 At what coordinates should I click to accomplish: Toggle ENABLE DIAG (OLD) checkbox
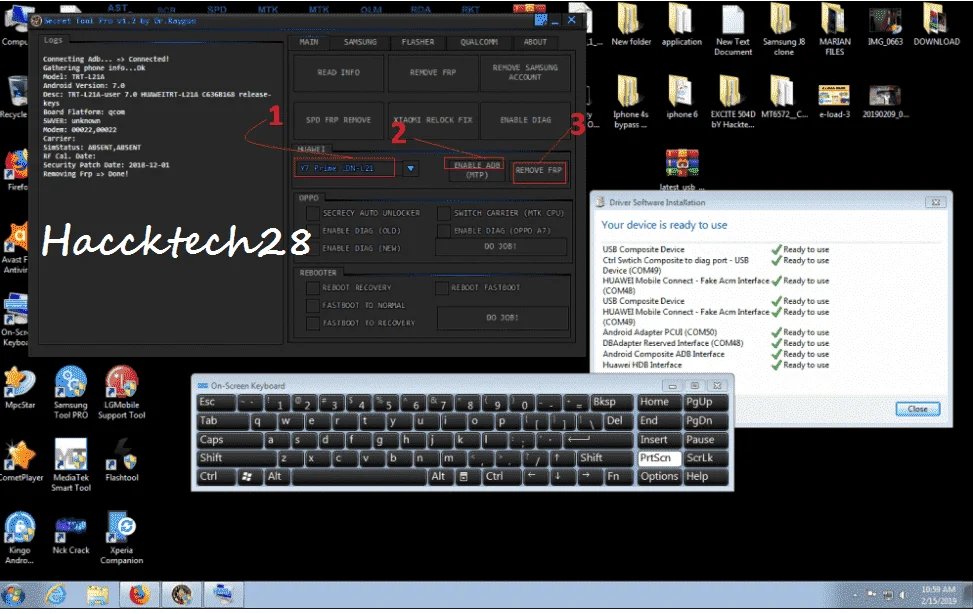(x=313, y=230)
